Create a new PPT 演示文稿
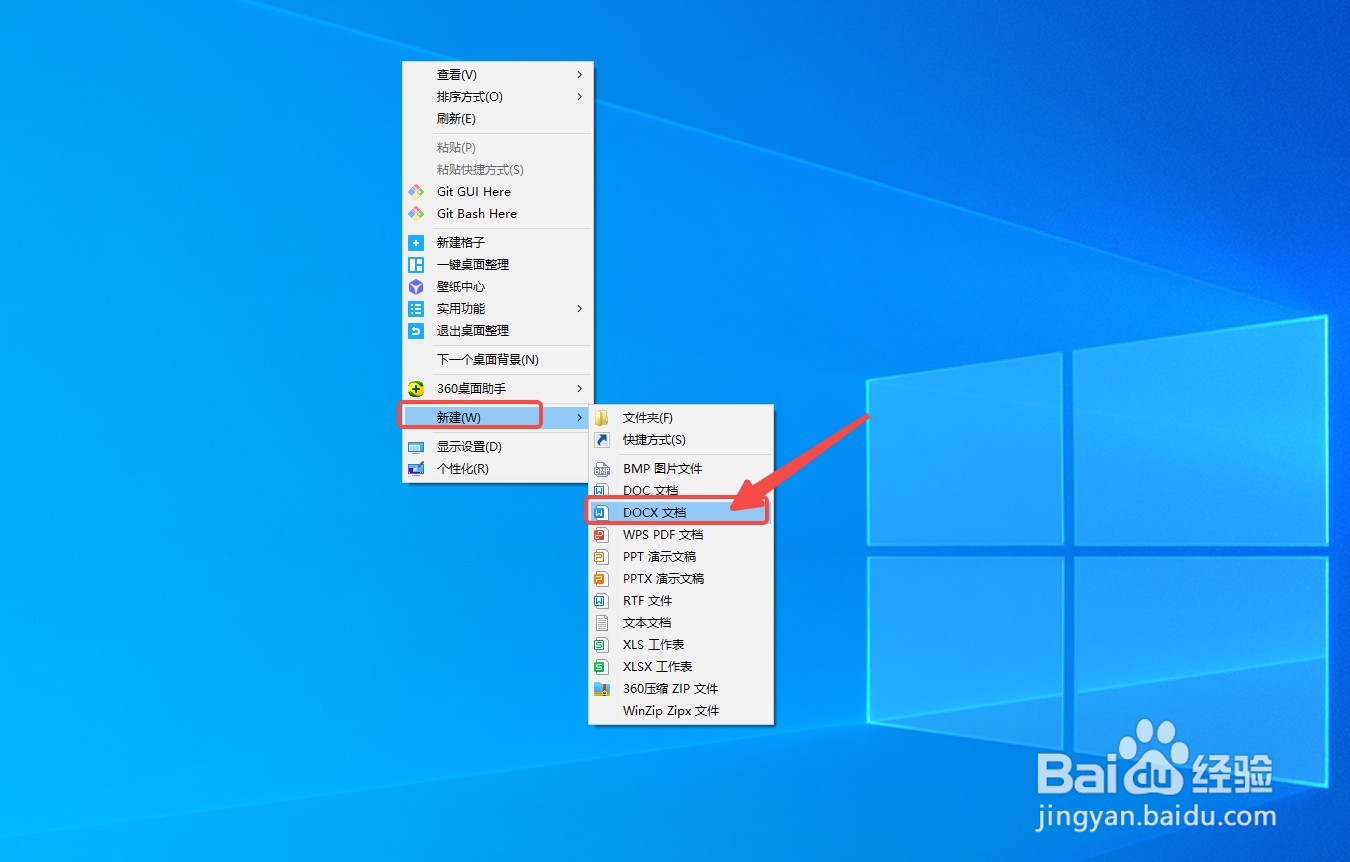1350x862 pixels. 681,557
